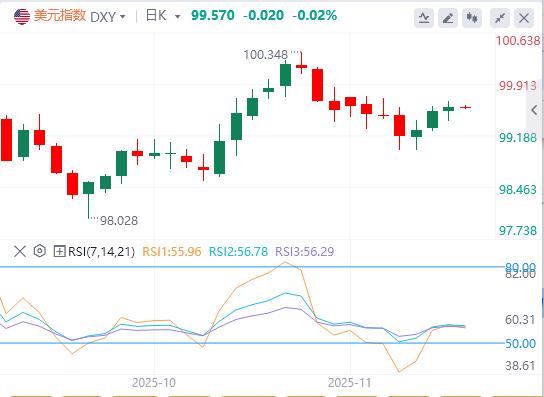The image size is (544, 397).
Task: Click the RSI(7,14,21) indicator name
Action: (101, 251)
